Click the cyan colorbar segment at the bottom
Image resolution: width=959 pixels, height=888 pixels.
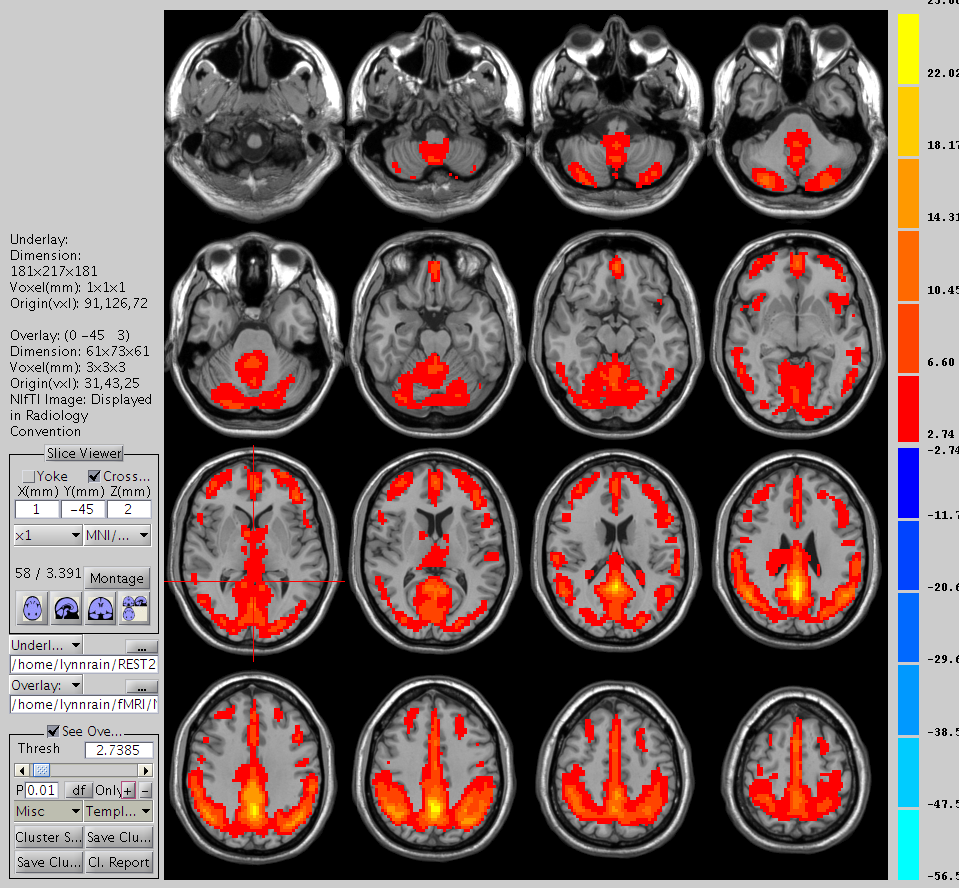point(908,845)
